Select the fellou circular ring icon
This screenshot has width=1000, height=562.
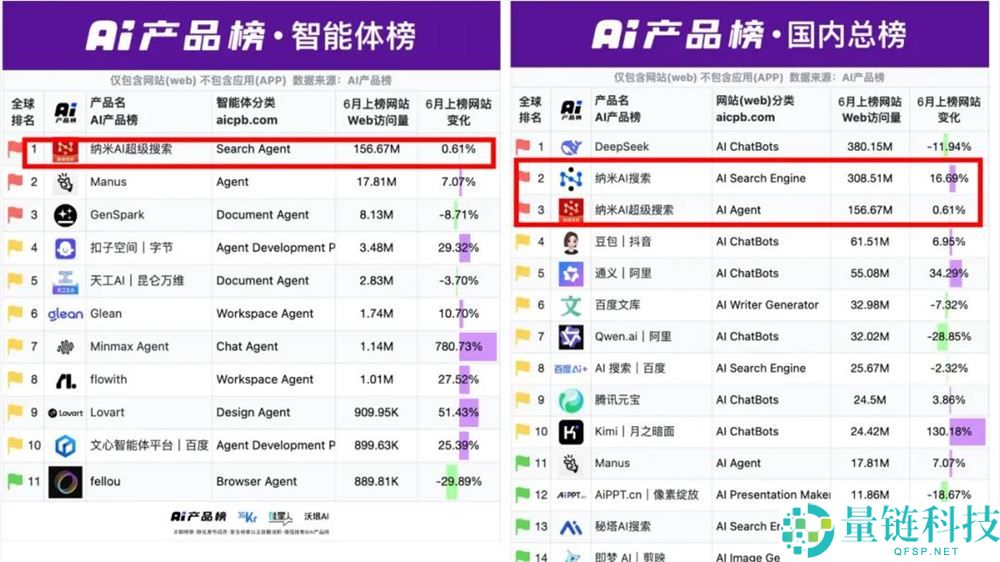(x=66, y=481)
